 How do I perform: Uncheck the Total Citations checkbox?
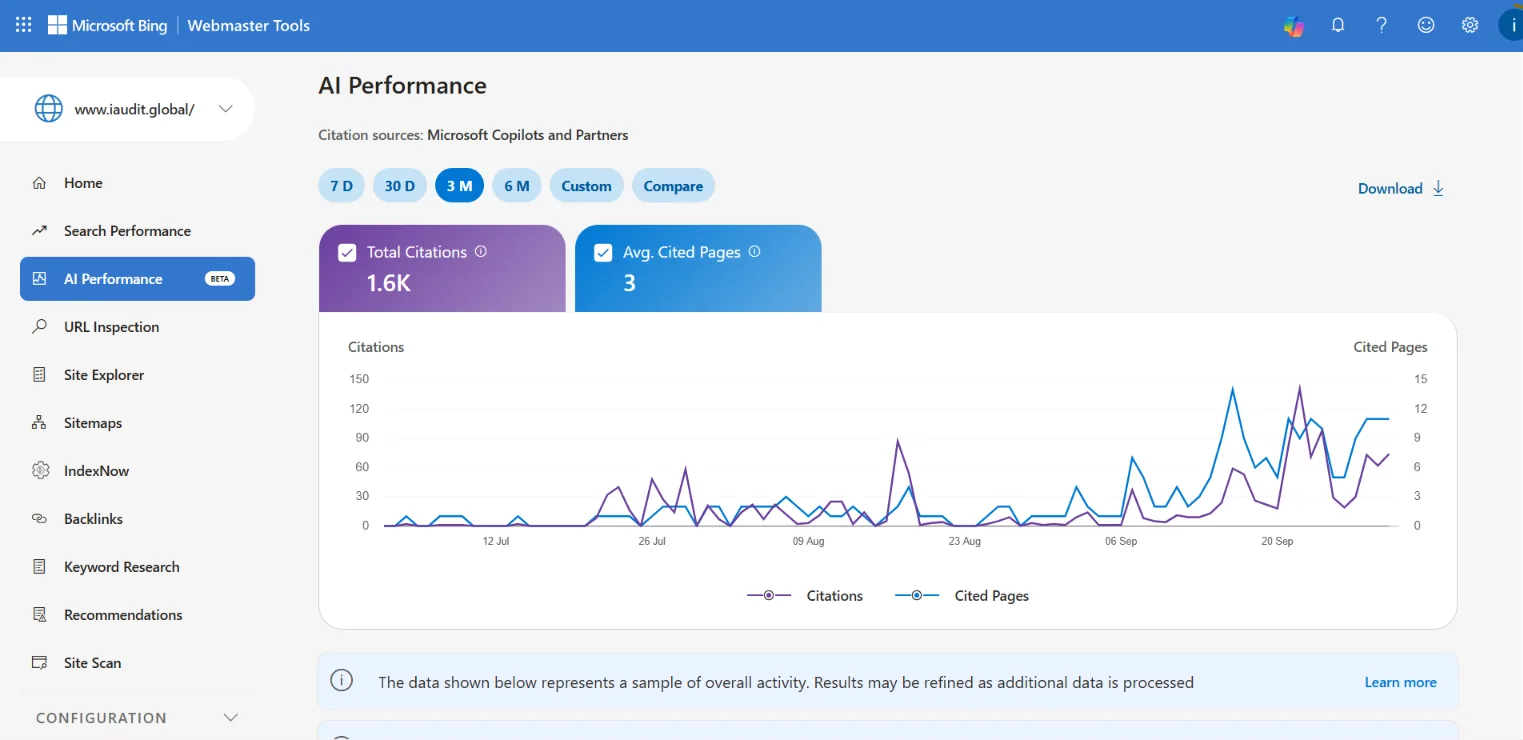[347, 253]
